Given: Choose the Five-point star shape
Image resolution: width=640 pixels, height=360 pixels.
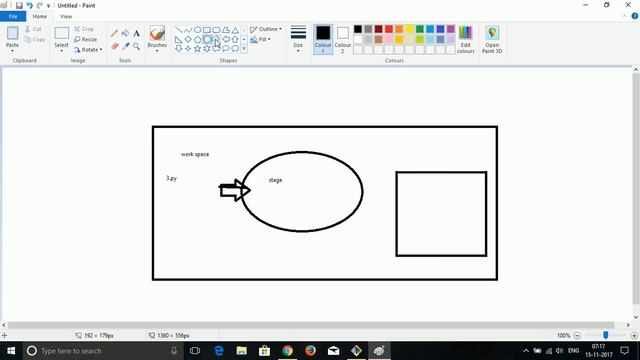Looking at the screenshot, I should coord(198,49).
